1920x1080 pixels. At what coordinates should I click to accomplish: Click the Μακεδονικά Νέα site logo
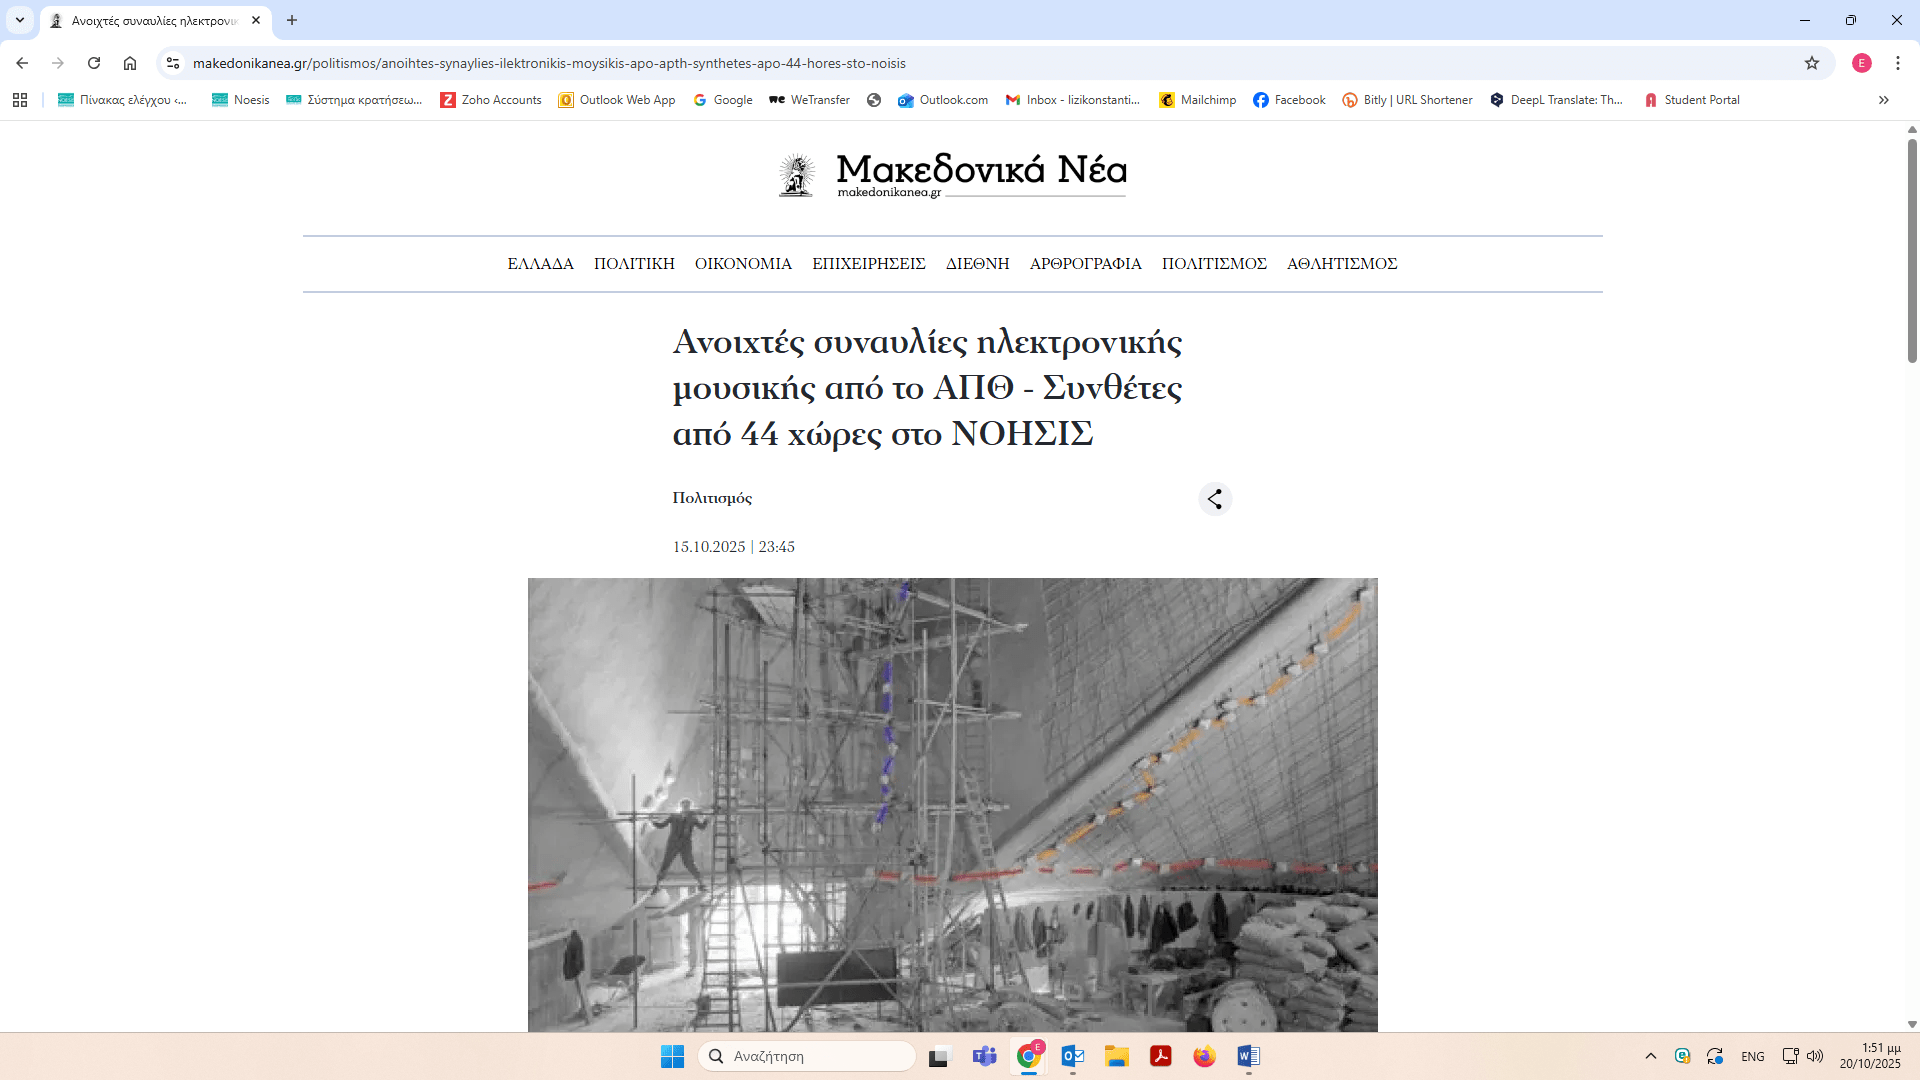952,174
